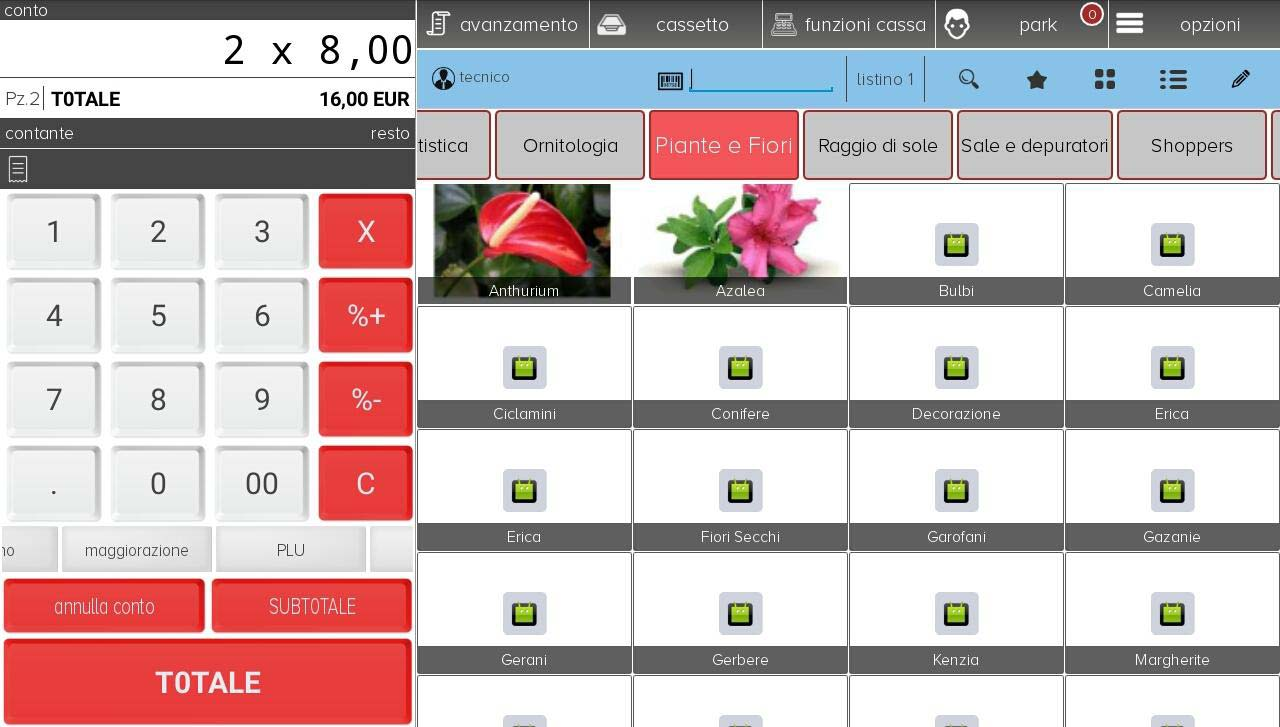Open the avanzamento receipt icon

click(438, 24)
